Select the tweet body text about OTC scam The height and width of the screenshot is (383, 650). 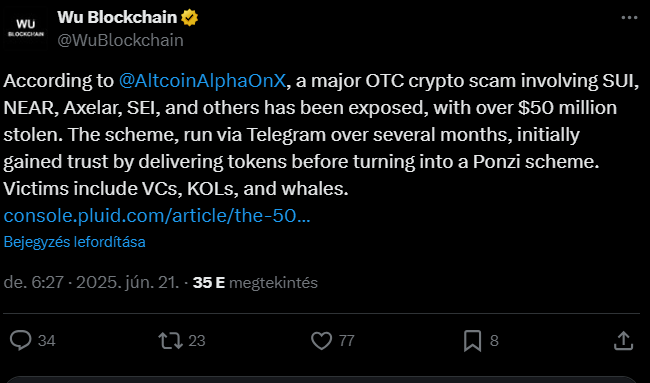tap(321, 134)
